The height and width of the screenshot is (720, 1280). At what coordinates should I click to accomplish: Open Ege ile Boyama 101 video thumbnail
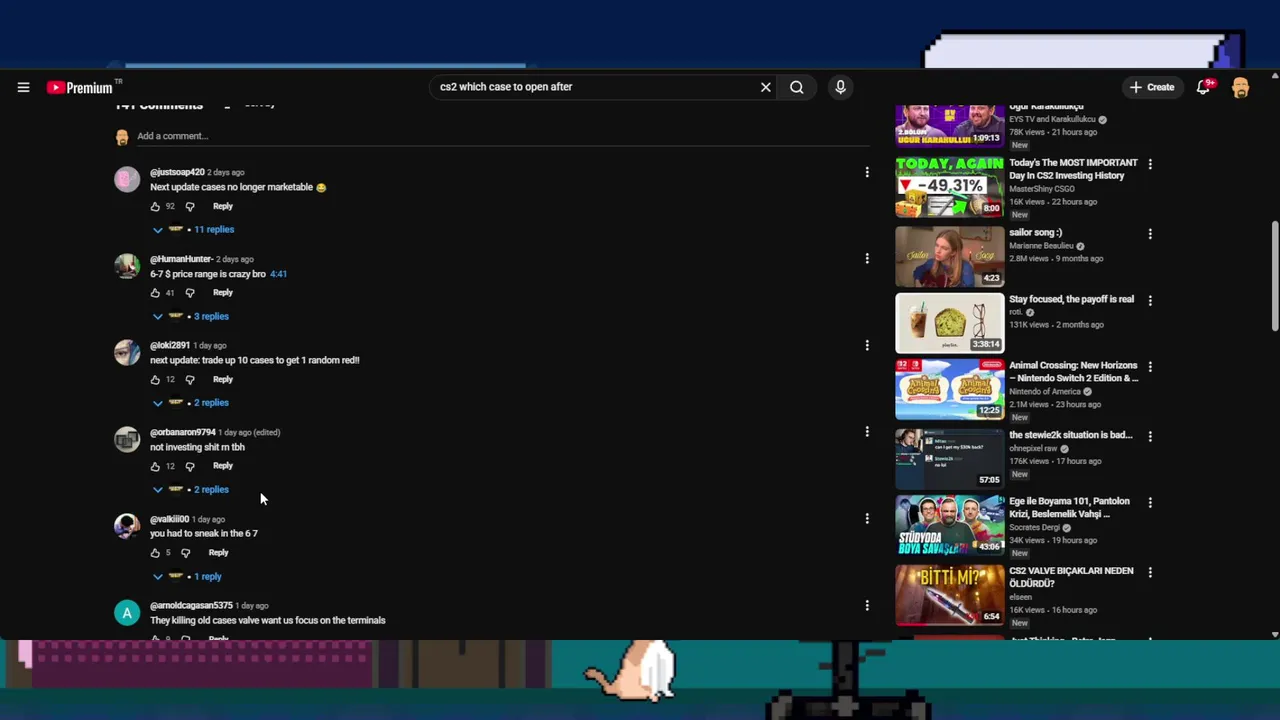949,525
